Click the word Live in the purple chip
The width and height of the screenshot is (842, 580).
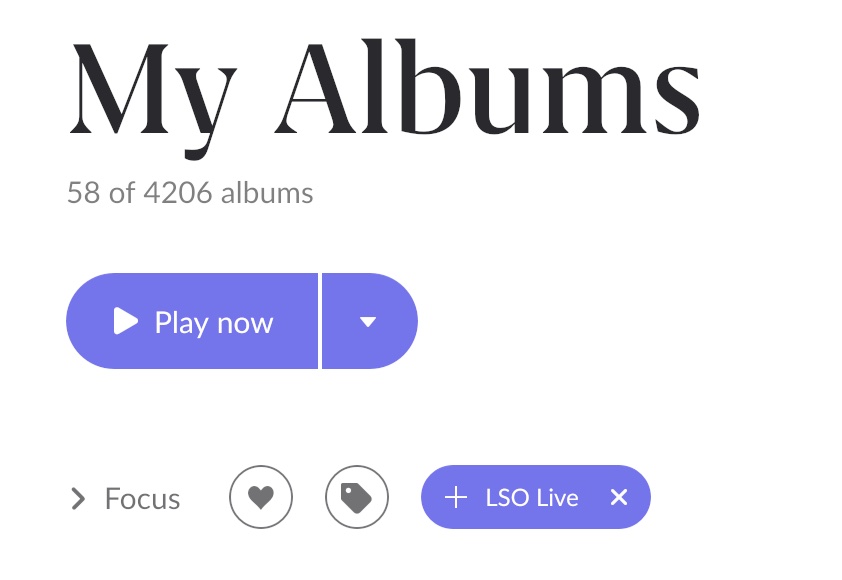pos(557,498)
